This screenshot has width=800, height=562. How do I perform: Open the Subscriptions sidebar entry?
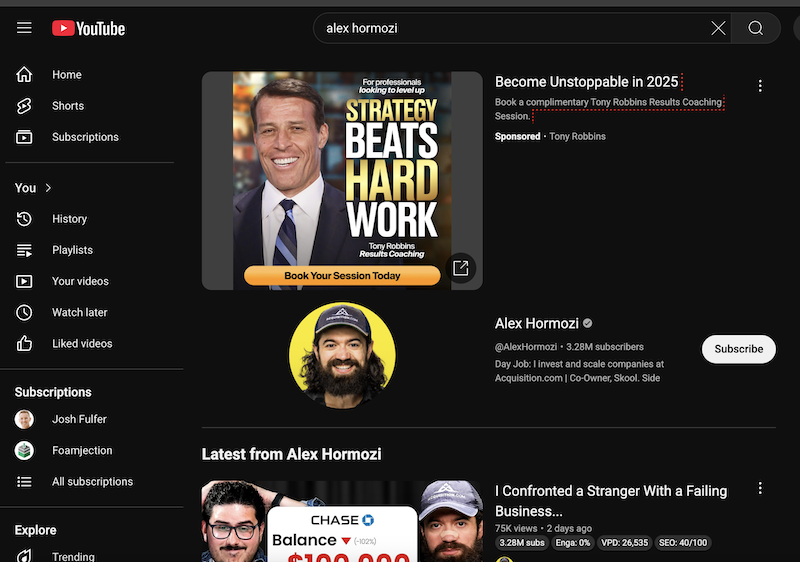coord(85,137)
